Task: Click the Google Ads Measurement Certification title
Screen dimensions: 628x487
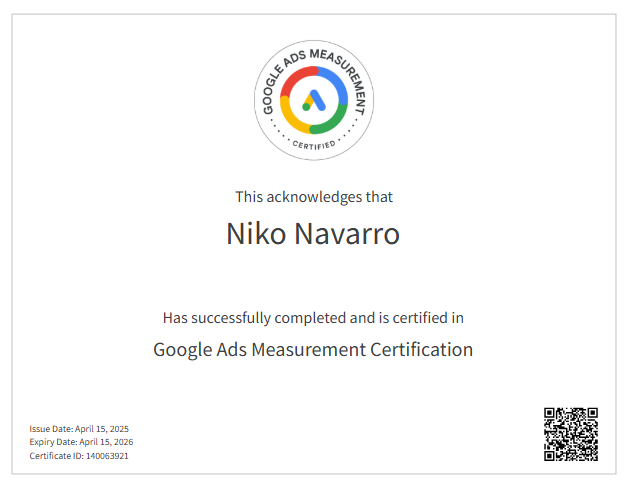Action: [x=313, y=350]
